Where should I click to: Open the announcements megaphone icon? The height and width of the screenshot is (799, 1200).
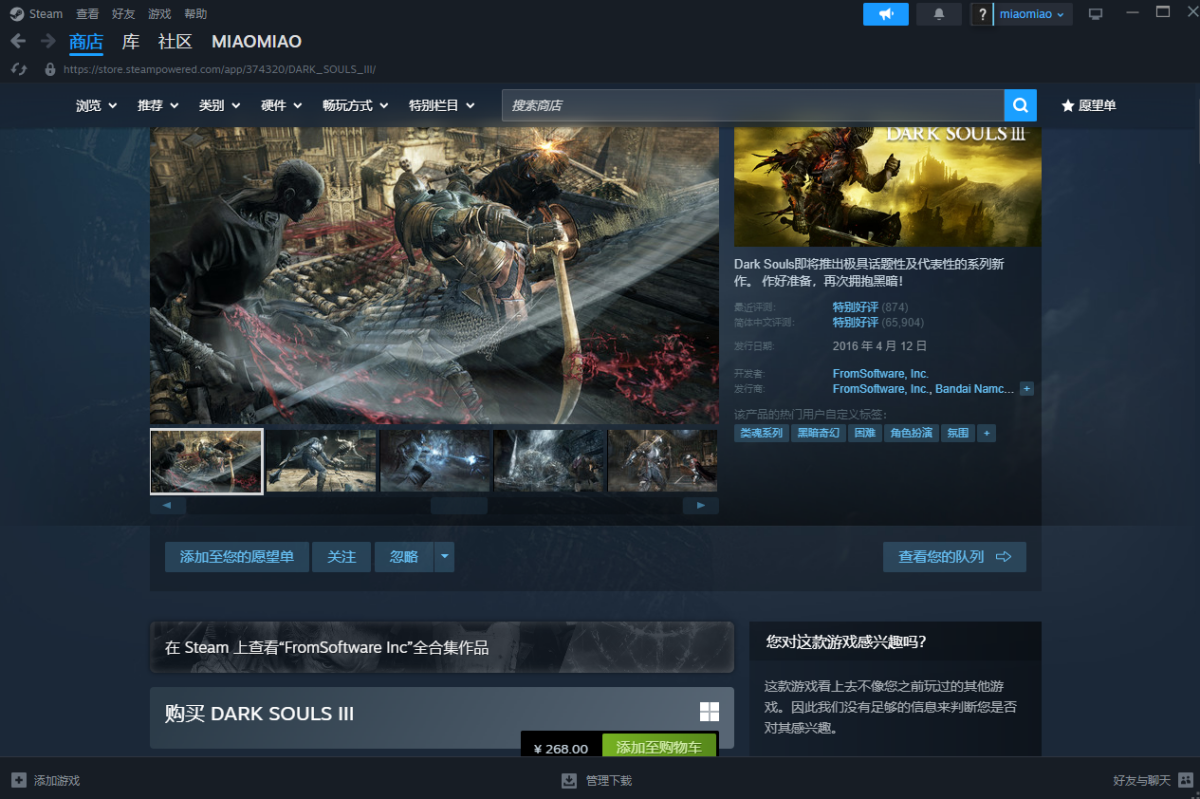(885, 14)
